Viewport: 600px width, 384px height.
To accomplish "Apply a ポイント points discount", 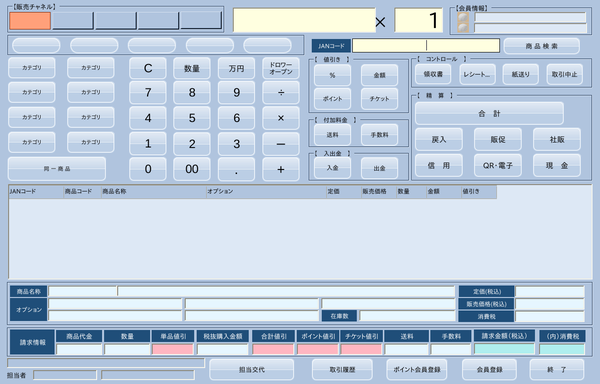I will [332, 99].
